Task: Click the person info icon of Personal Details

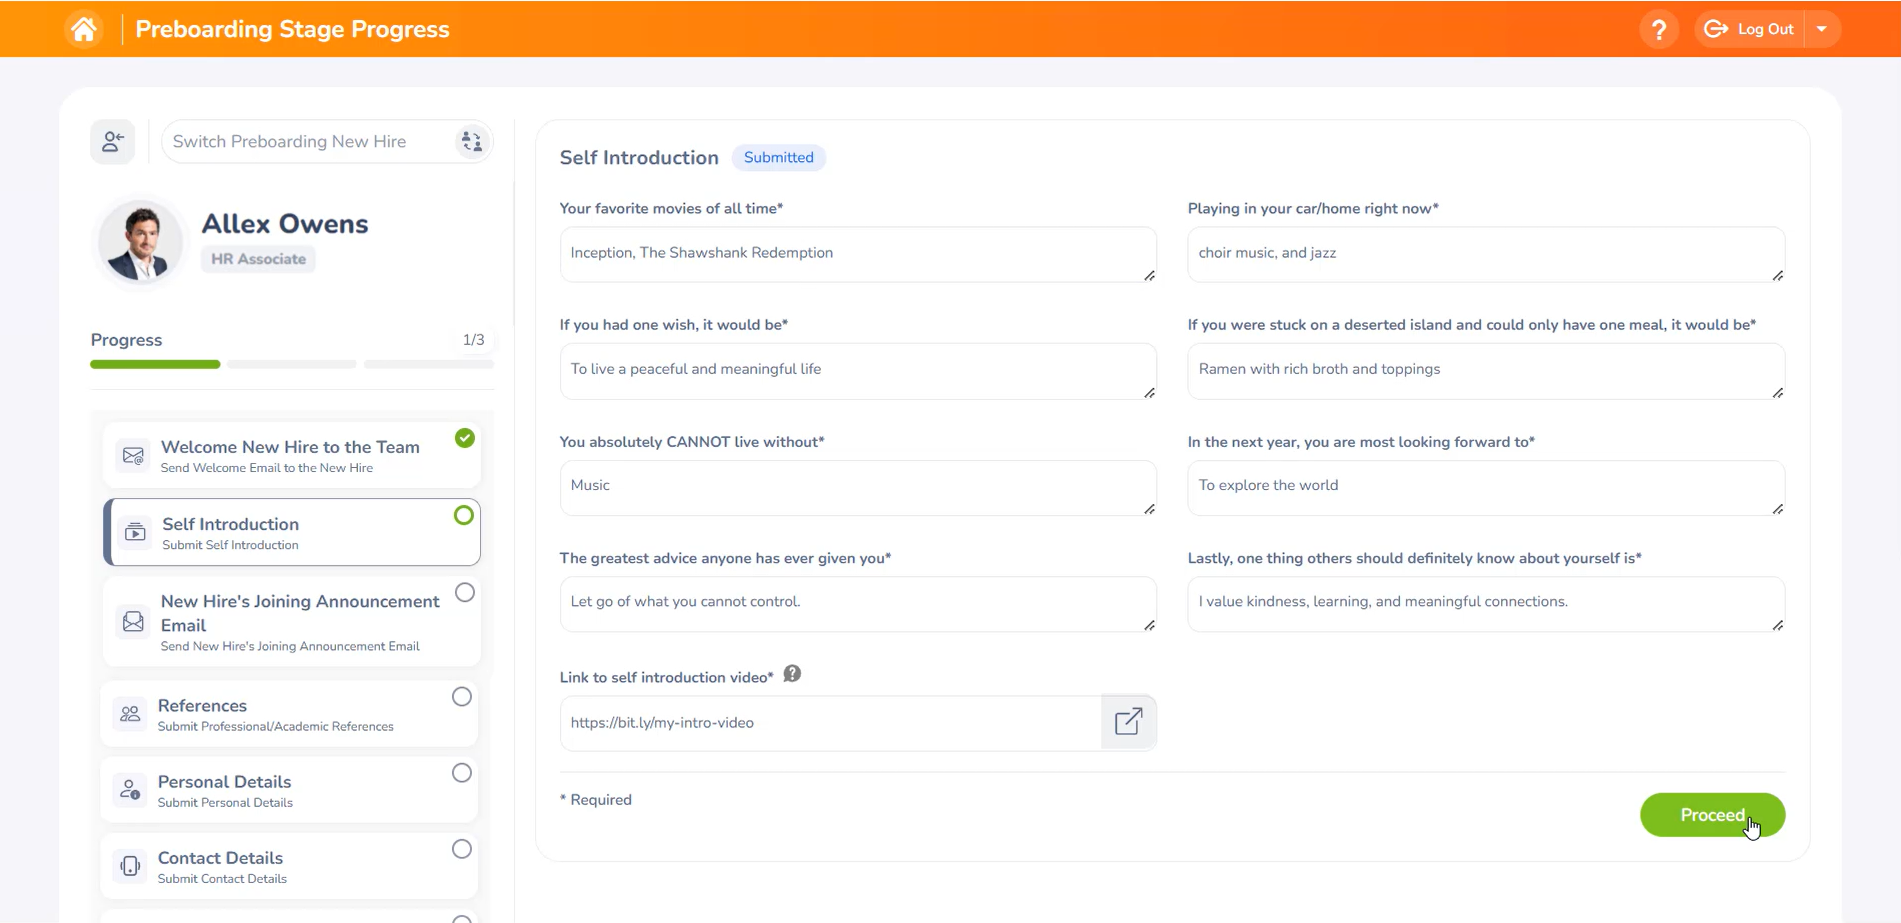Action: click(x=130, y=790)
